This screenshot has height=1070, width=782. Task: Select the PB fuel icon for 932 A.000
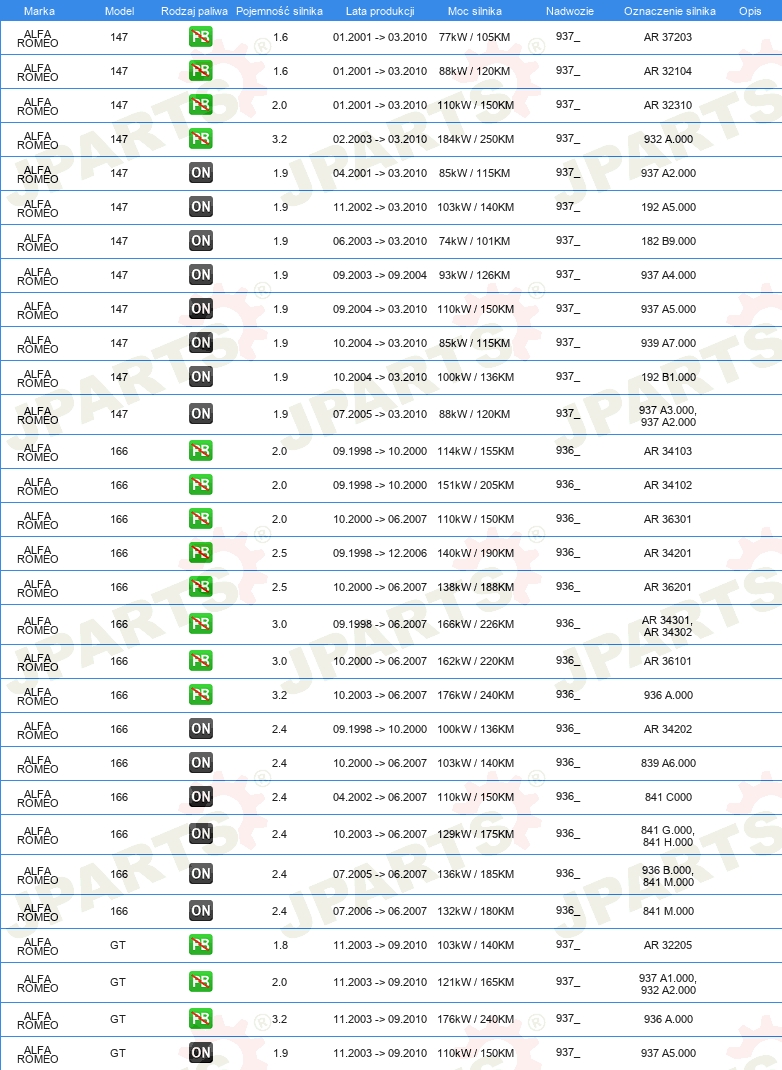pyautogui.click(x=201, y=139)
